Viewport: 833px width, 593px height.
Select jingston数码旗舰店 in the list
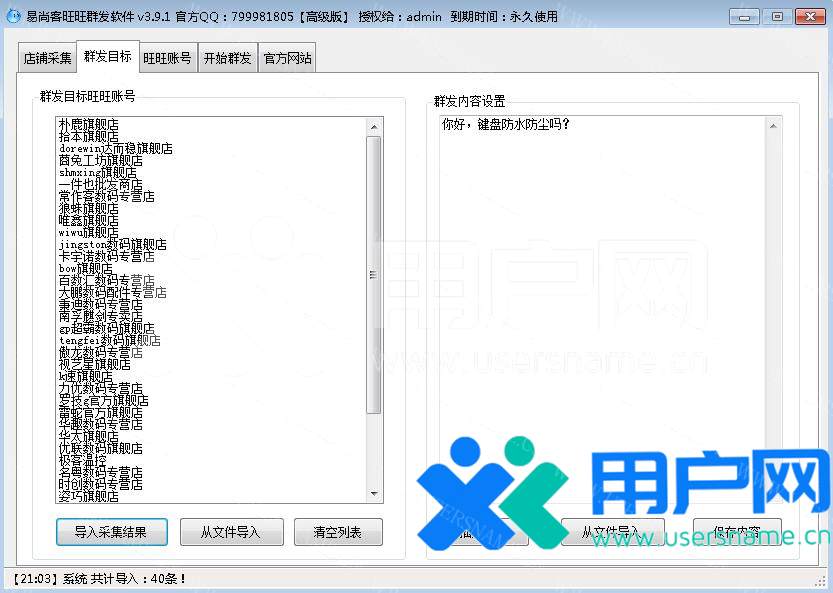(x=113, y=244)
